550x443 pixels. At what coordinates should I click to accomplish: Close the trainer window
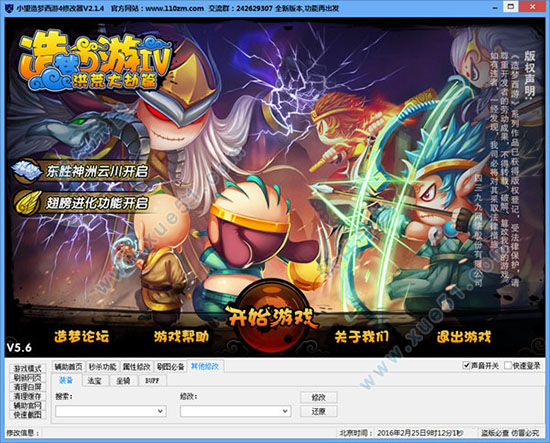(x=532, y=7)
